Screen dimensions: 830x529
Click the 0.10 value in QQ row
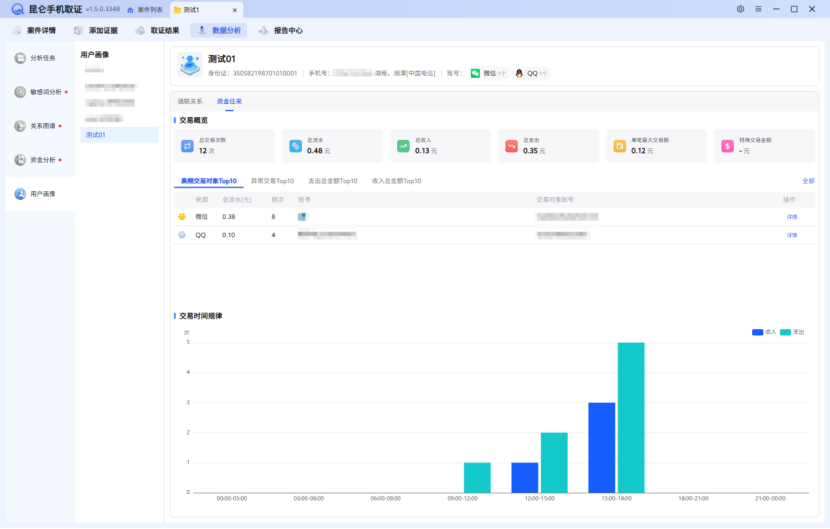tap(229, 235)
